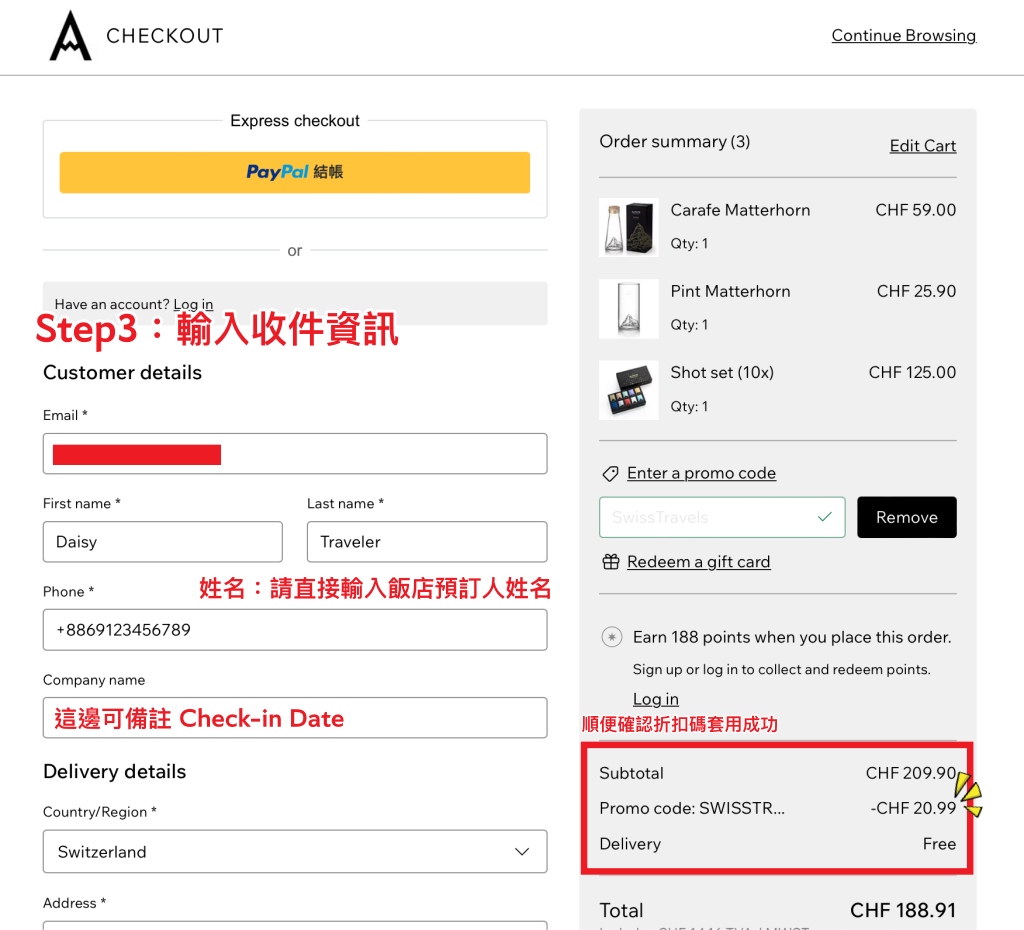Click the CHF 125.00 price
The image size is (1024, 930).
coord(912,372)
